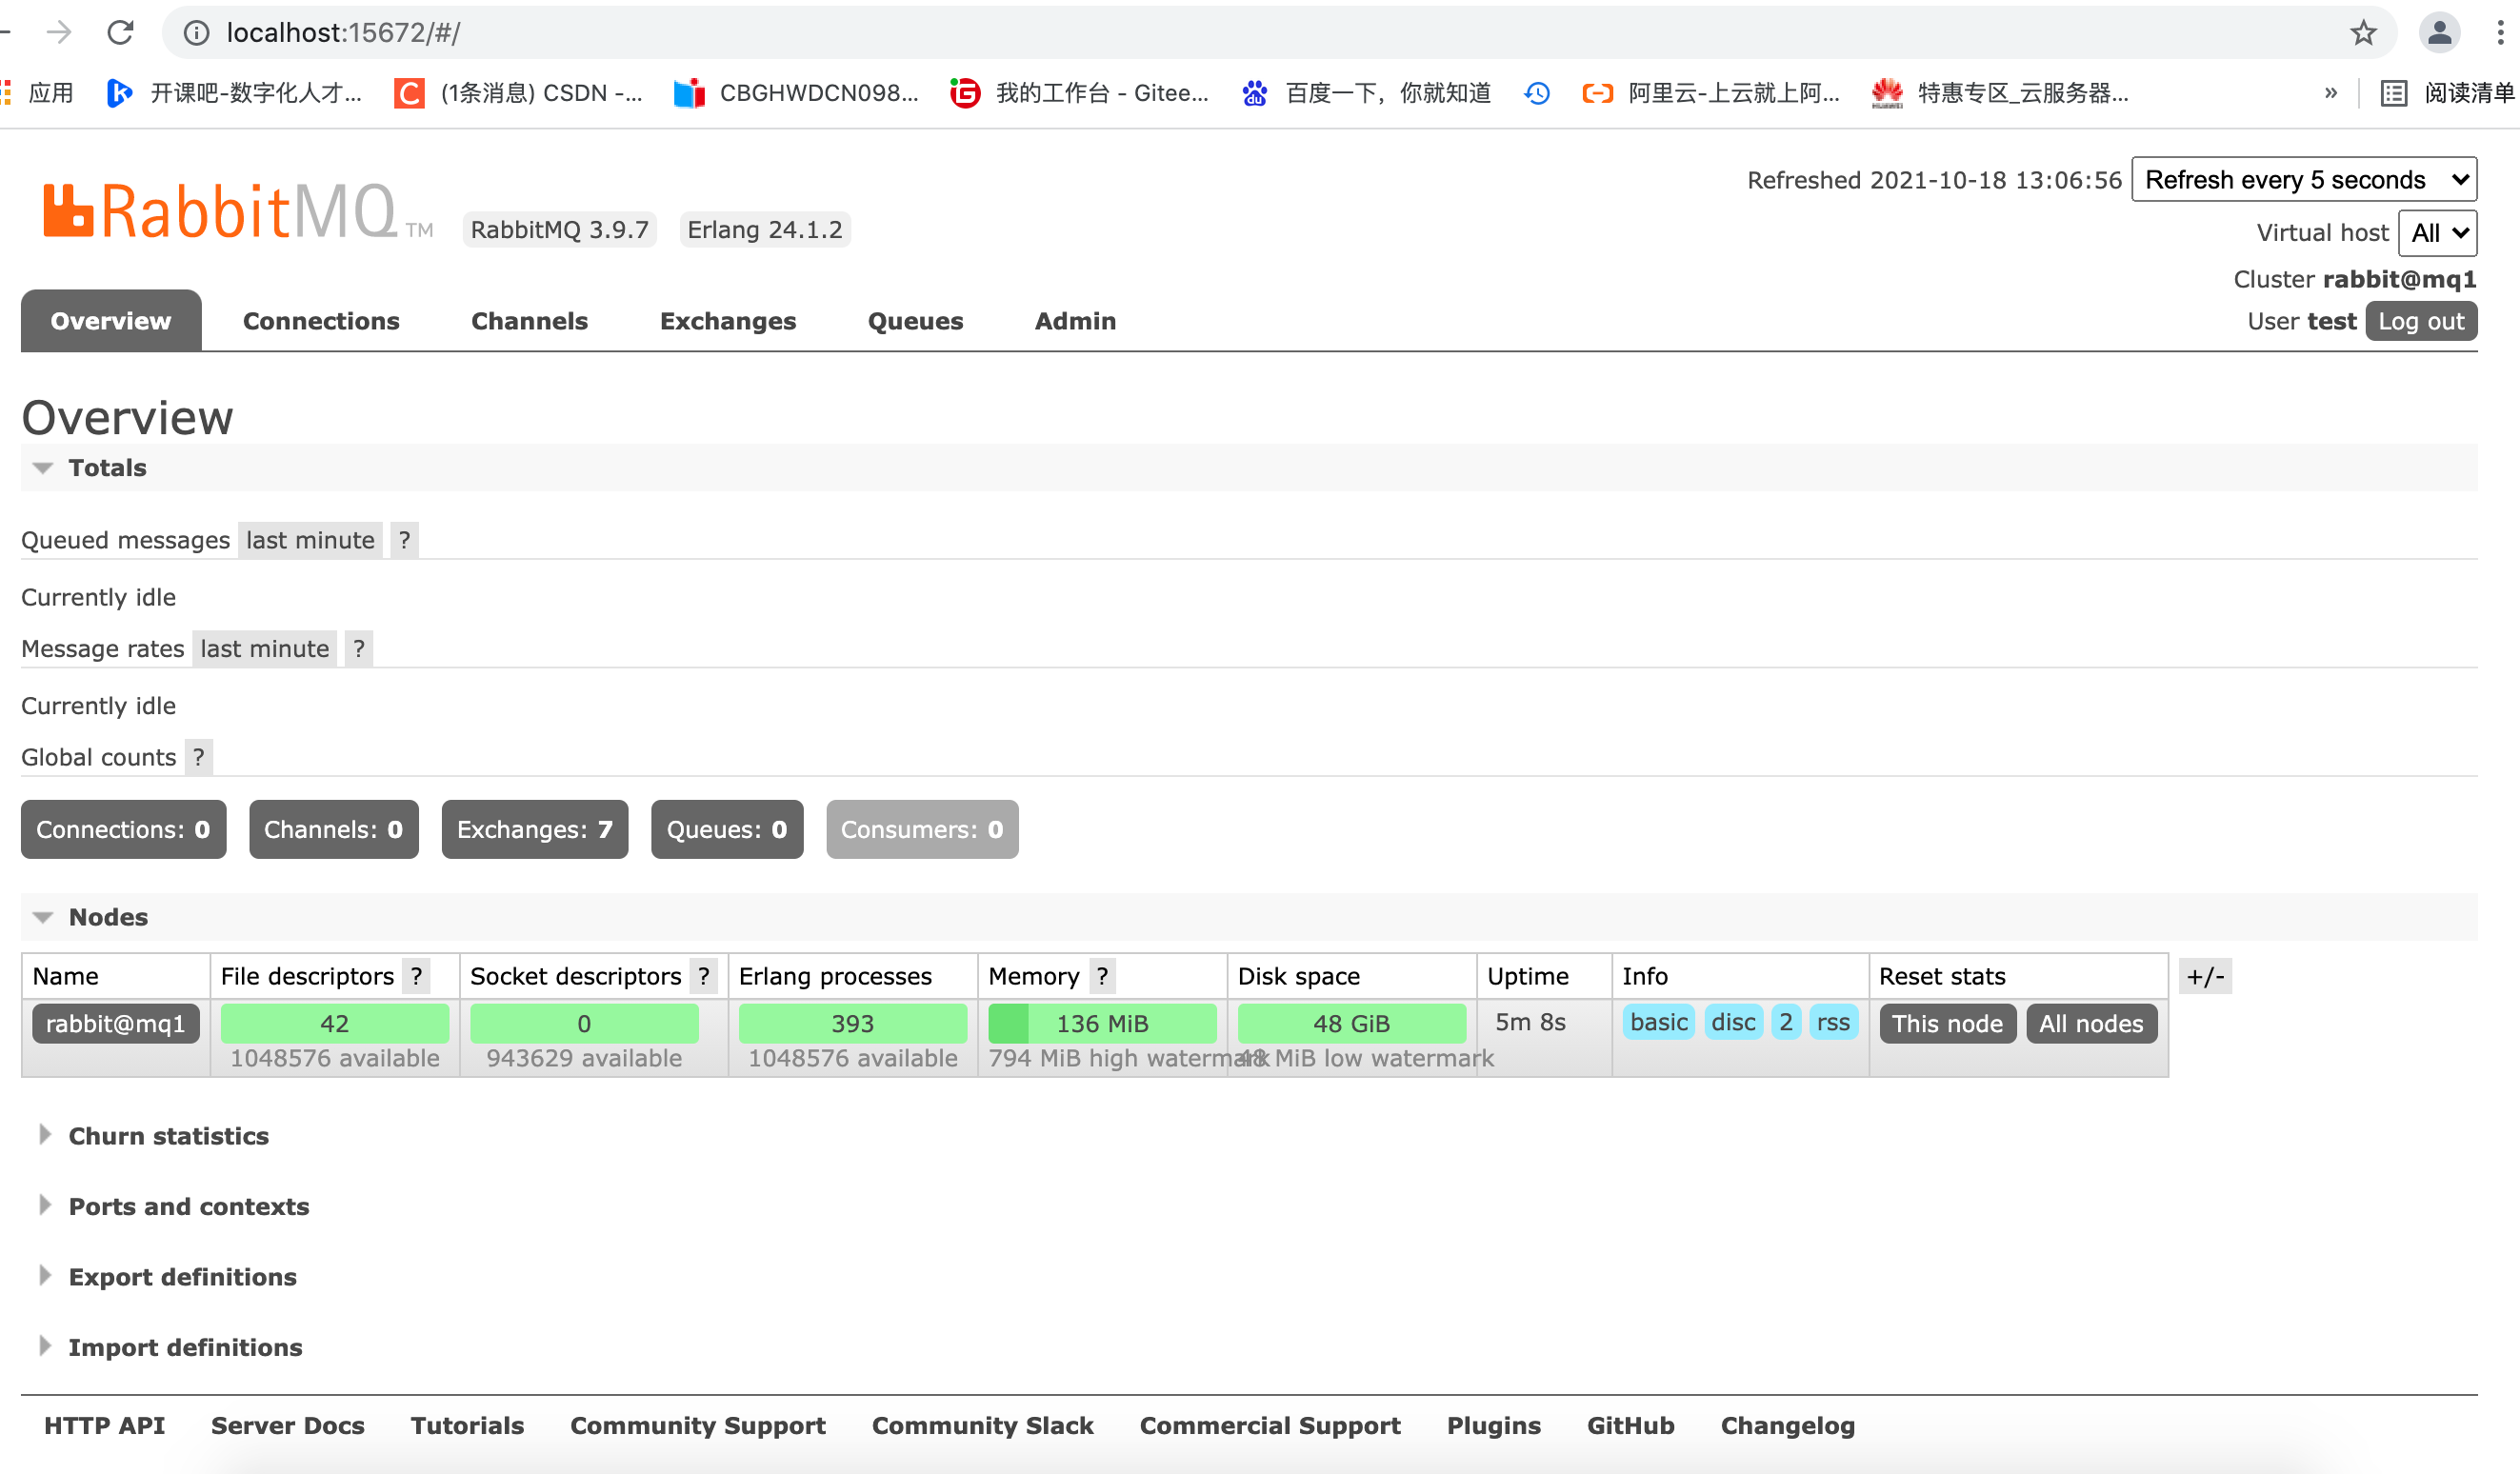Click the browser address bar URL
Viewport: 2520px width, 1474px height.
point(343,33)
